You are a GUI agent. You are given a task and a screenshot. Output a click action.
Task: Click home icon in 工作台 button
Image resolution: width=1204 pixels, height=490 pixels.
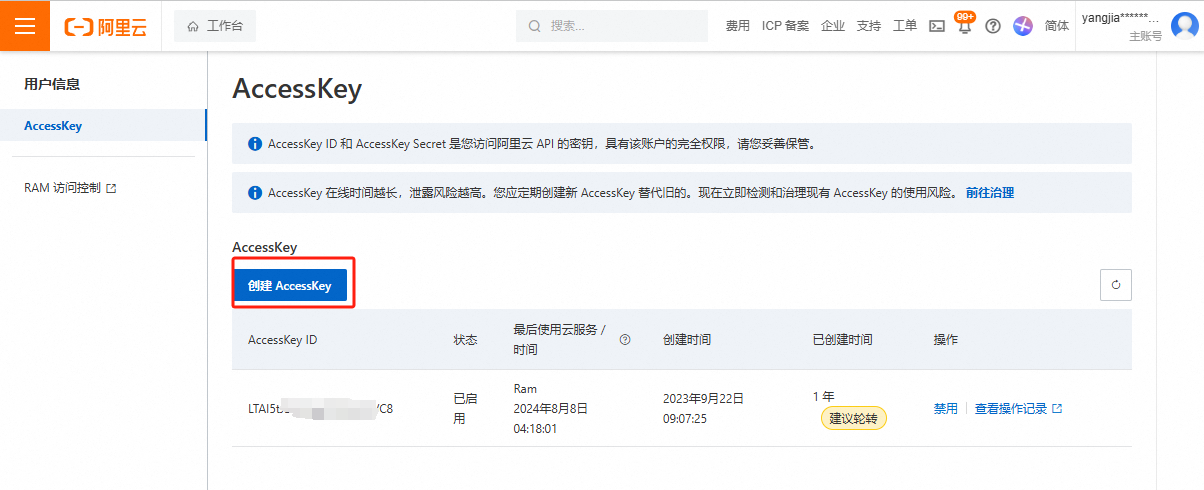[x=193, y=26]
